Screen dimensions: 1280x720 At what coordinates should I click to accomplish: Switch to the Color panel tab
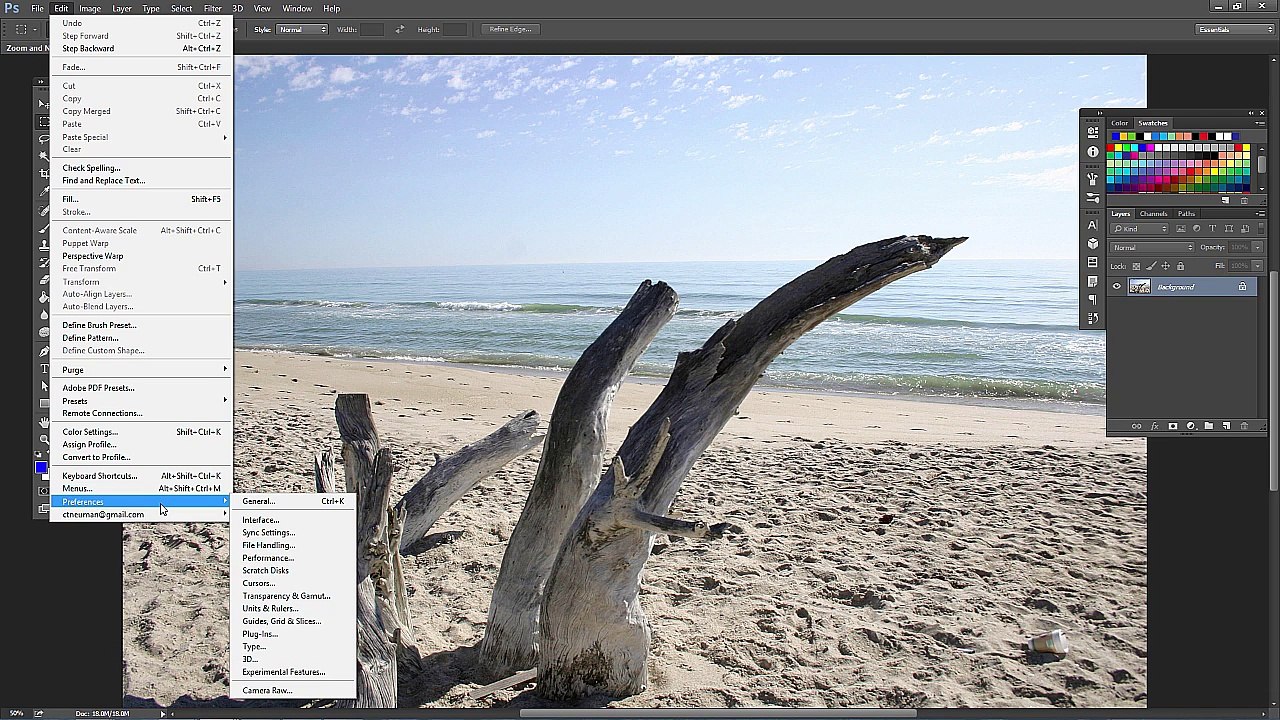tap(1119, 123)
